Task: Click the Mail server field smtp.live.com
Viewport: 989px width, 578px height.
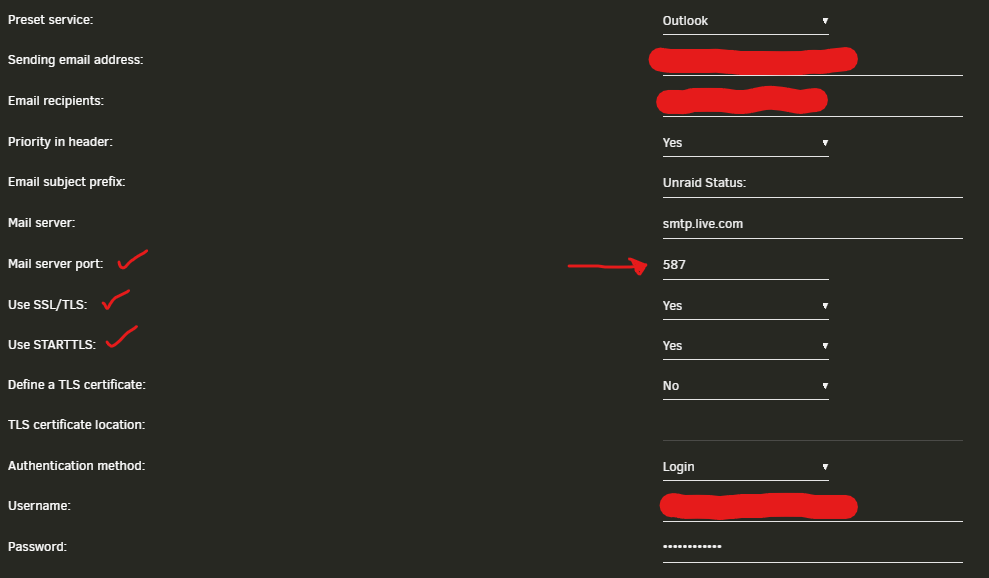Action: [812, 224]
